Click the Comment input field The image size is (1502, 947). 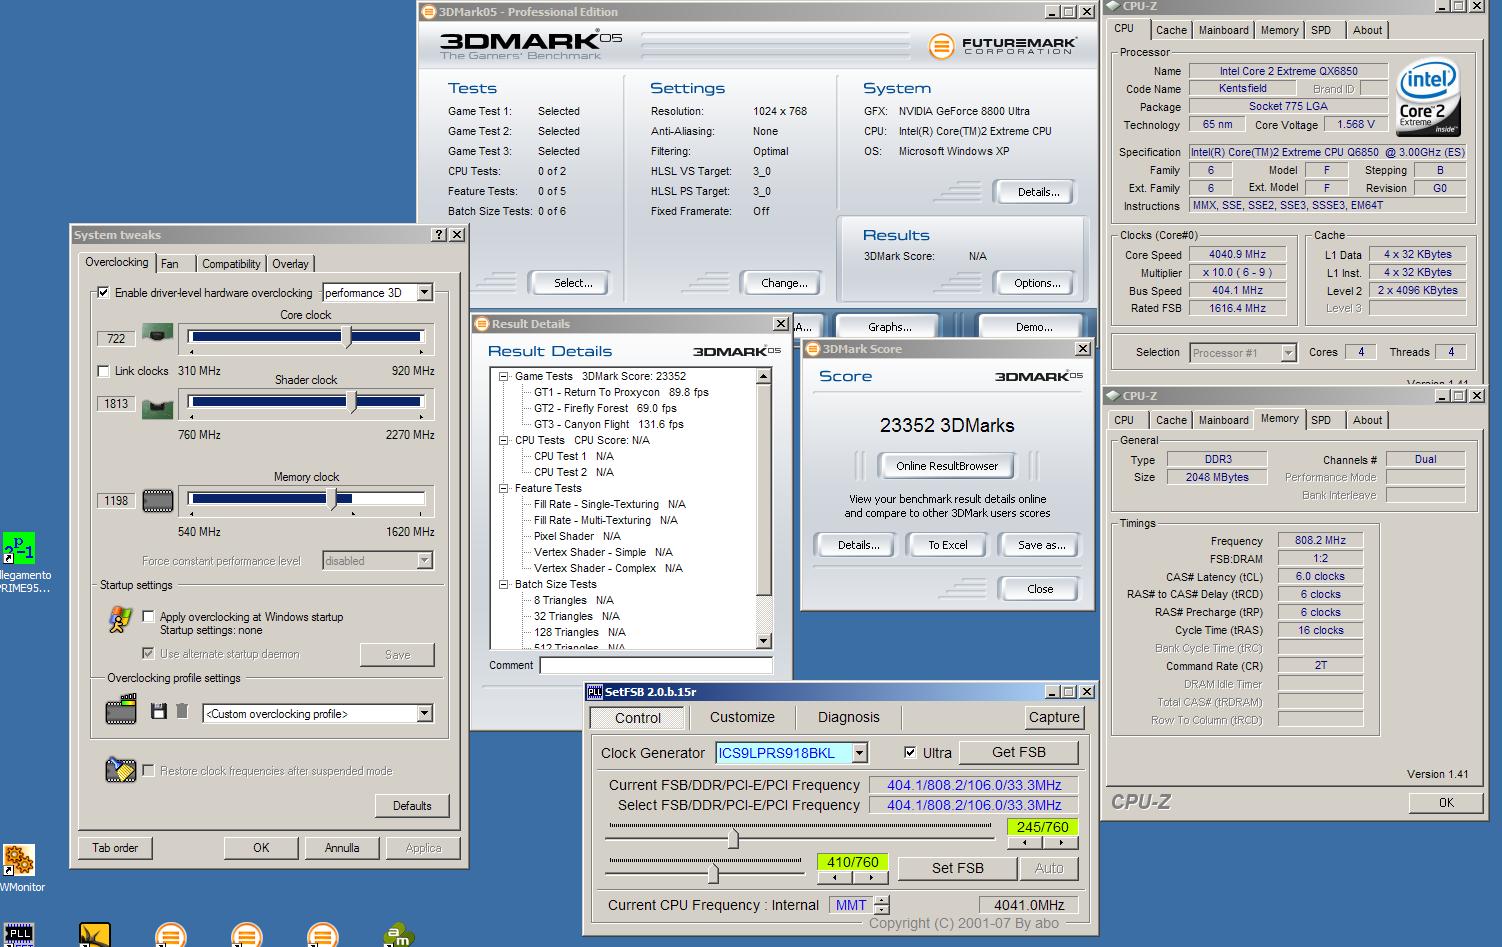tap(656, 666)
